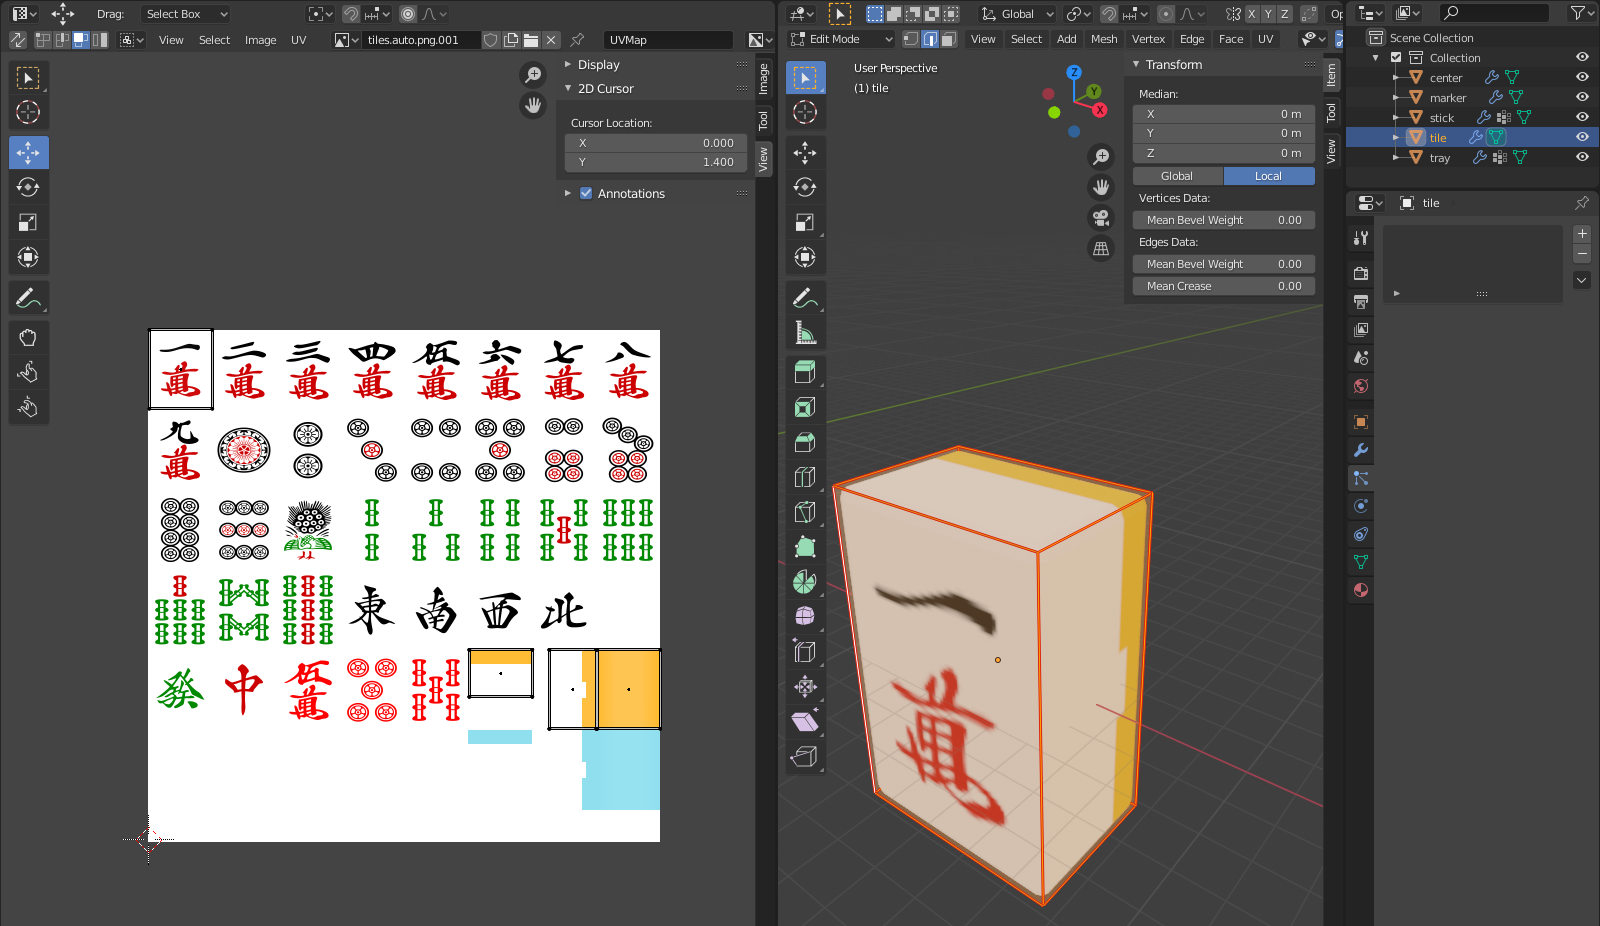This screenshot has width=1600, height=926.
Task: Open the UV menu in UV editor header
Action: [x=298, y=40]
